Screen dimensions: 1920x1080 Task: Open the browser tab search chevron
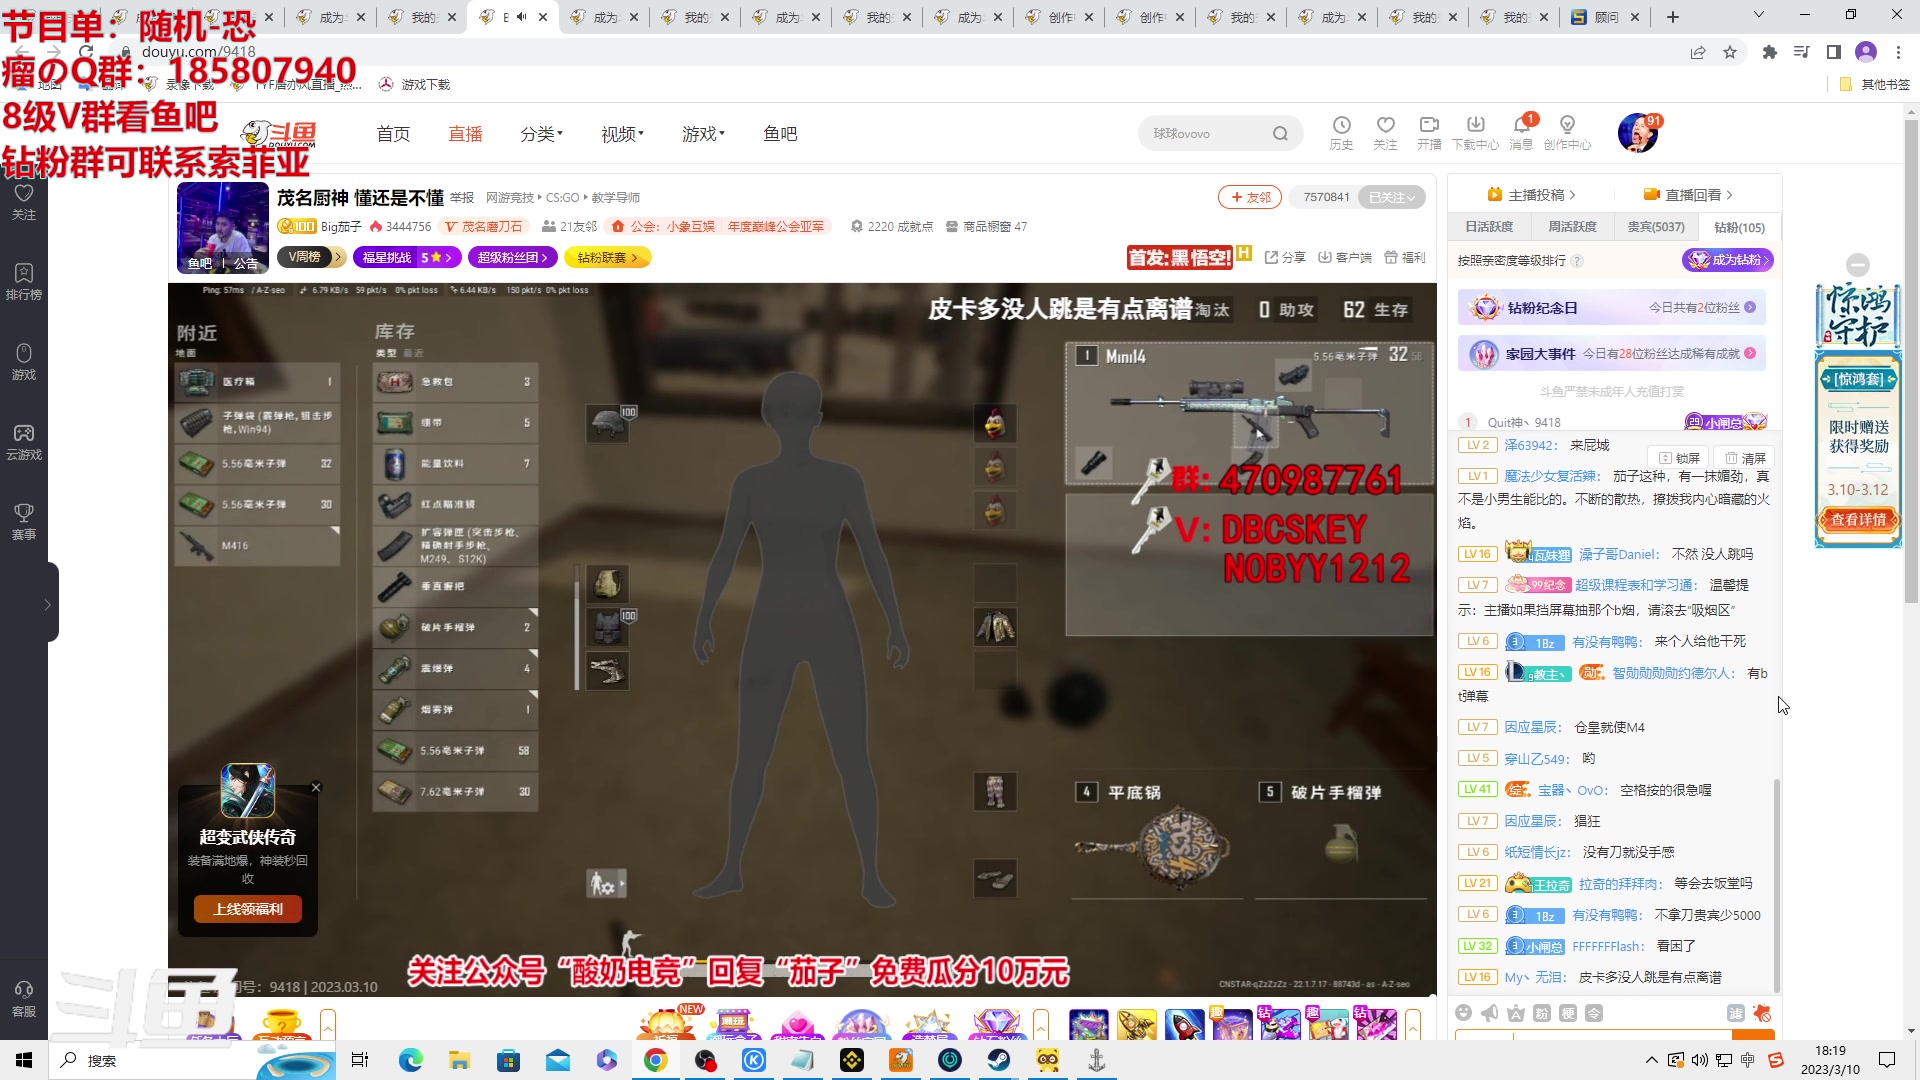point(1759,16)
